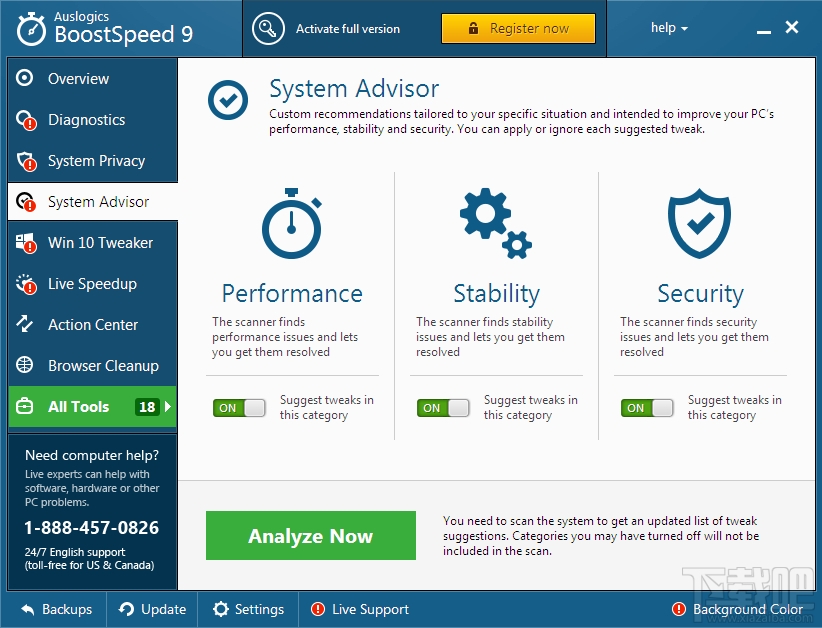Click the Stability gears icon
This screenshot has height=628, width=822.
pyautogui.click(x=496, y=223)
